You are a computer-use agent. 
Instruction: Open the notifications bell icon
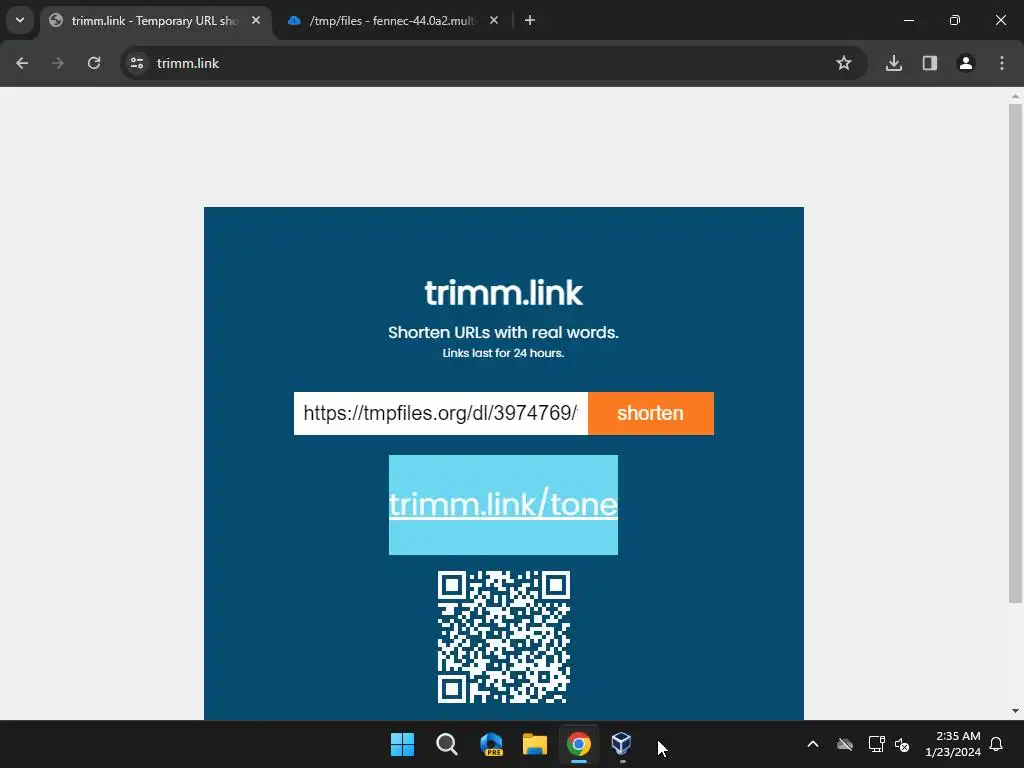[x=997, y=744]
